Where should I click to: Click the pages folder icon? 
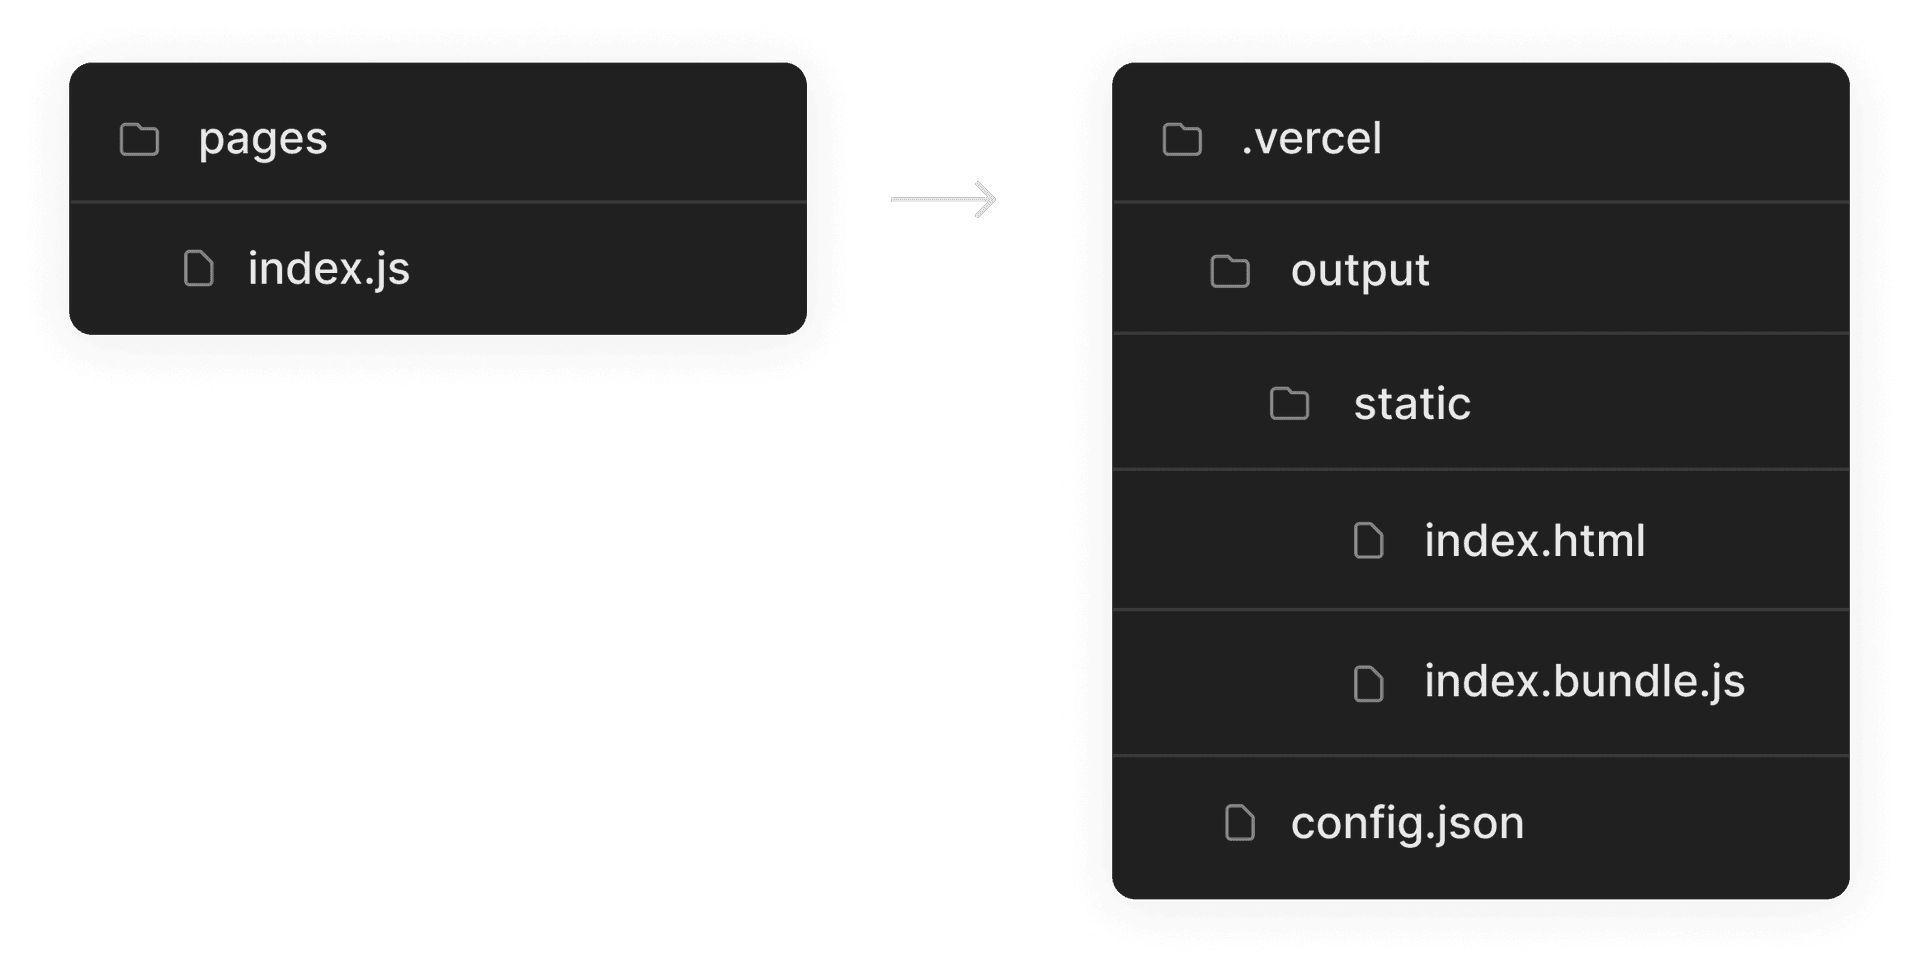tap(139, 140)
